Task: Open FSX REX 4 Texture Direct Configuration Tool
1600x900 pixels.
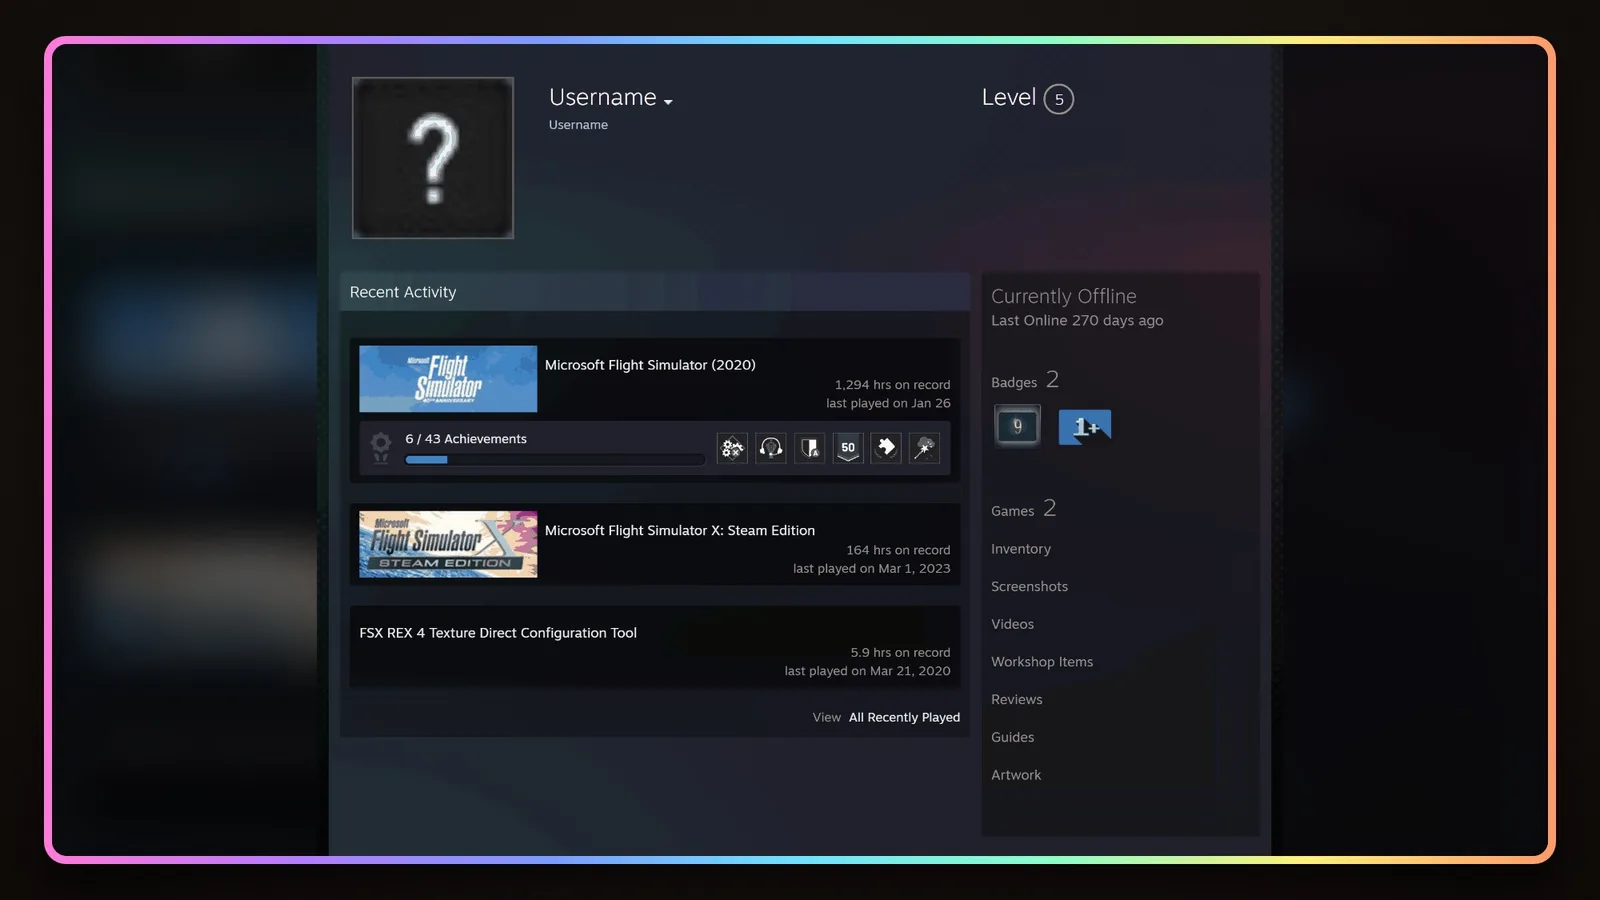Action: [x=498, y=633]
